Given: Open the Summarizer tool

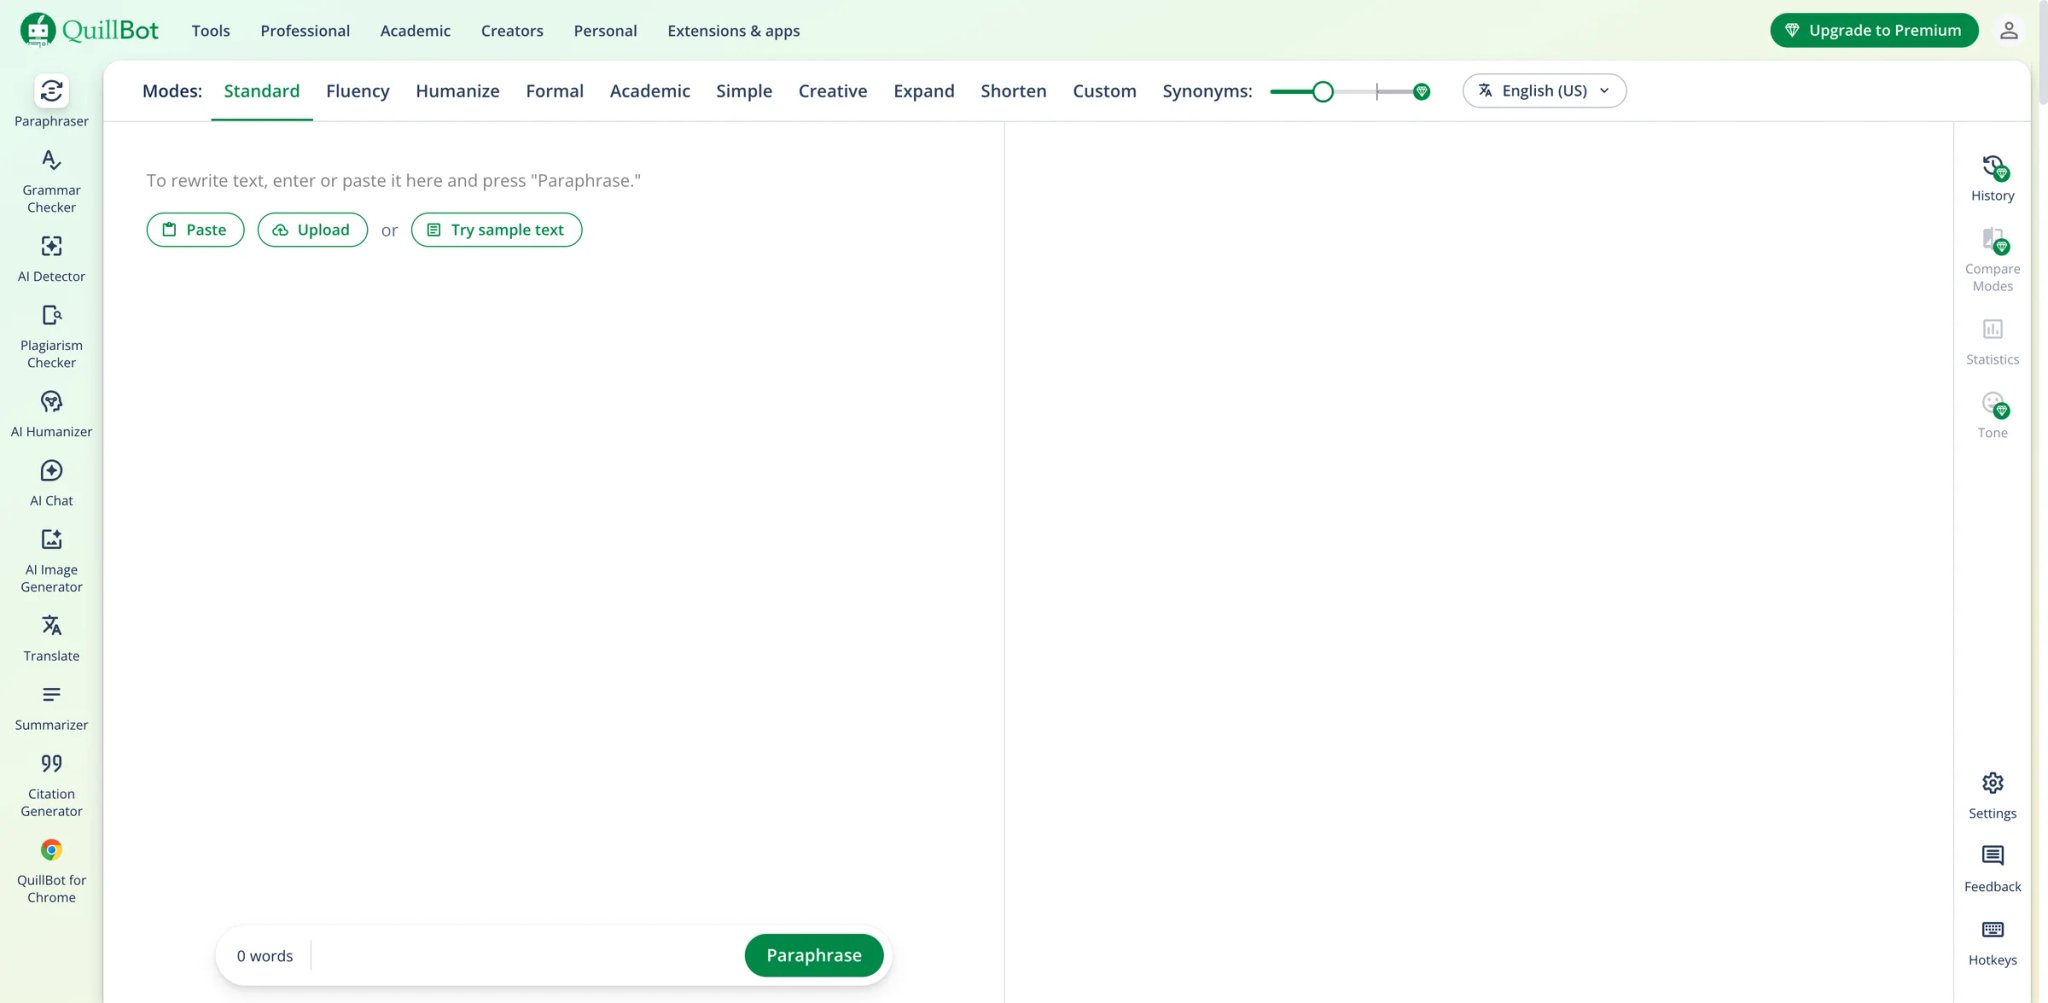Looking at the screenshot, I should tap(51, 706).
